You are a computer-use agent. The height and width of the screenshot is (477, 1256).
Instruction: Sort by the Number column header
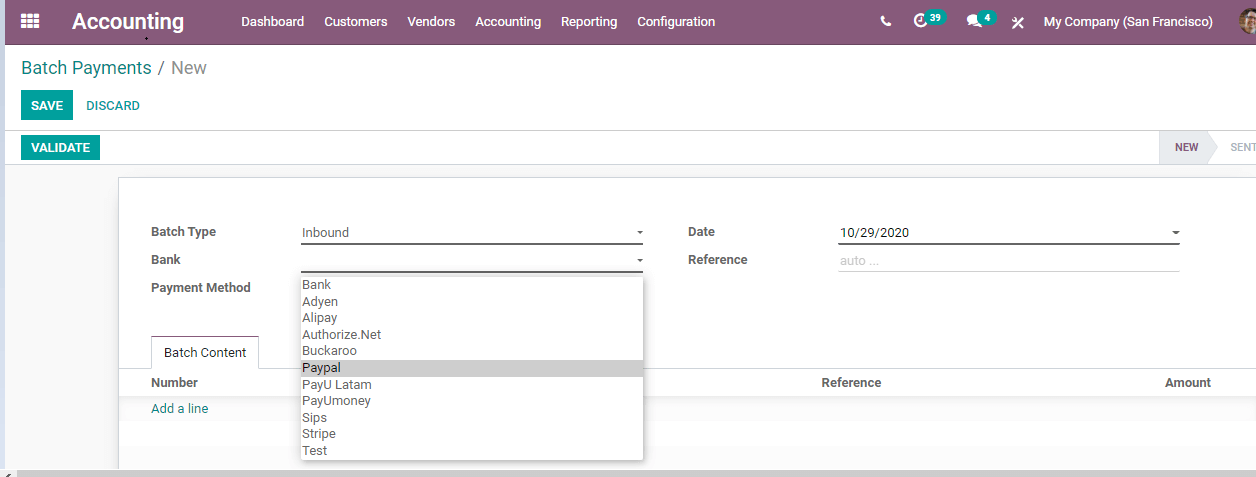[174, 383]
